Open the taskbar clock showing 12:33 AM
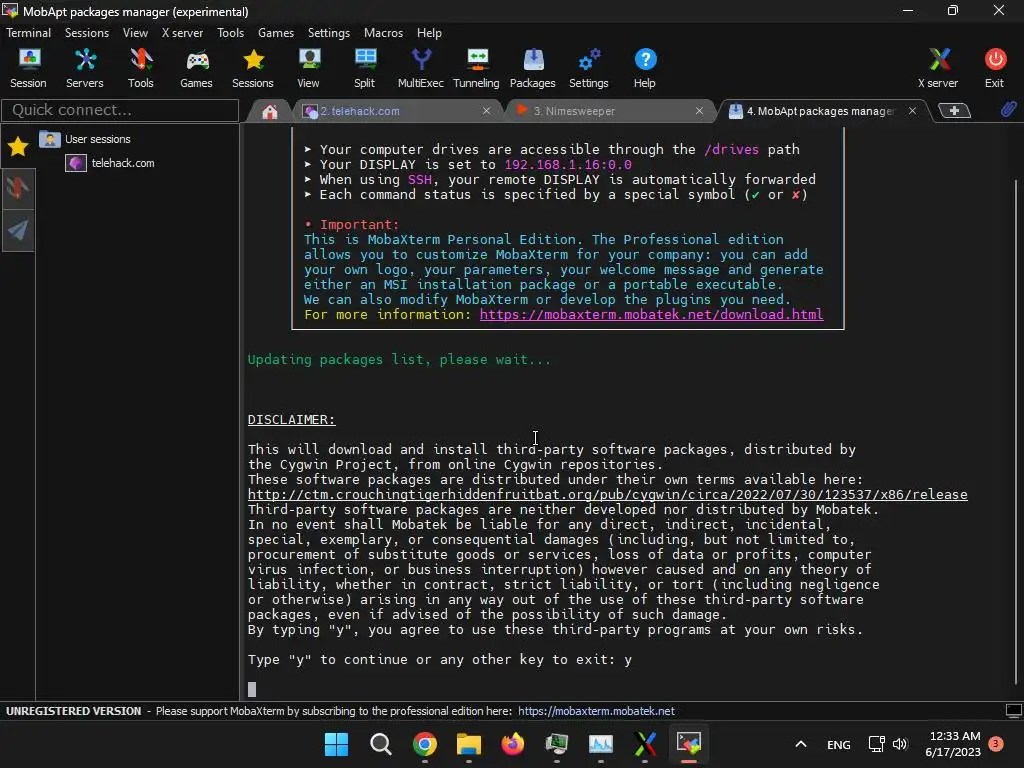Screen dimensions: 1024x768 953,744
